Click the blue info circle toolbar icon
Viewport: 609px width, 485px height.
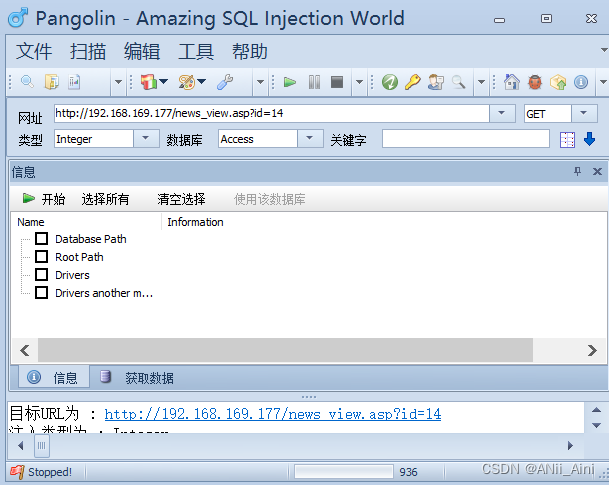(x=581, y=82)
